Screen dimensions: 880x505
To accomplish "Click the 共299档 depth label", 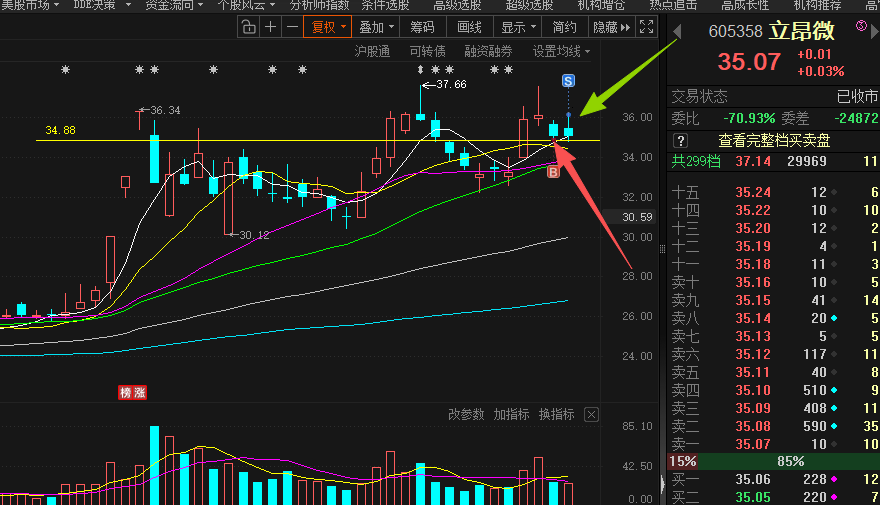I will pos(696,162).
